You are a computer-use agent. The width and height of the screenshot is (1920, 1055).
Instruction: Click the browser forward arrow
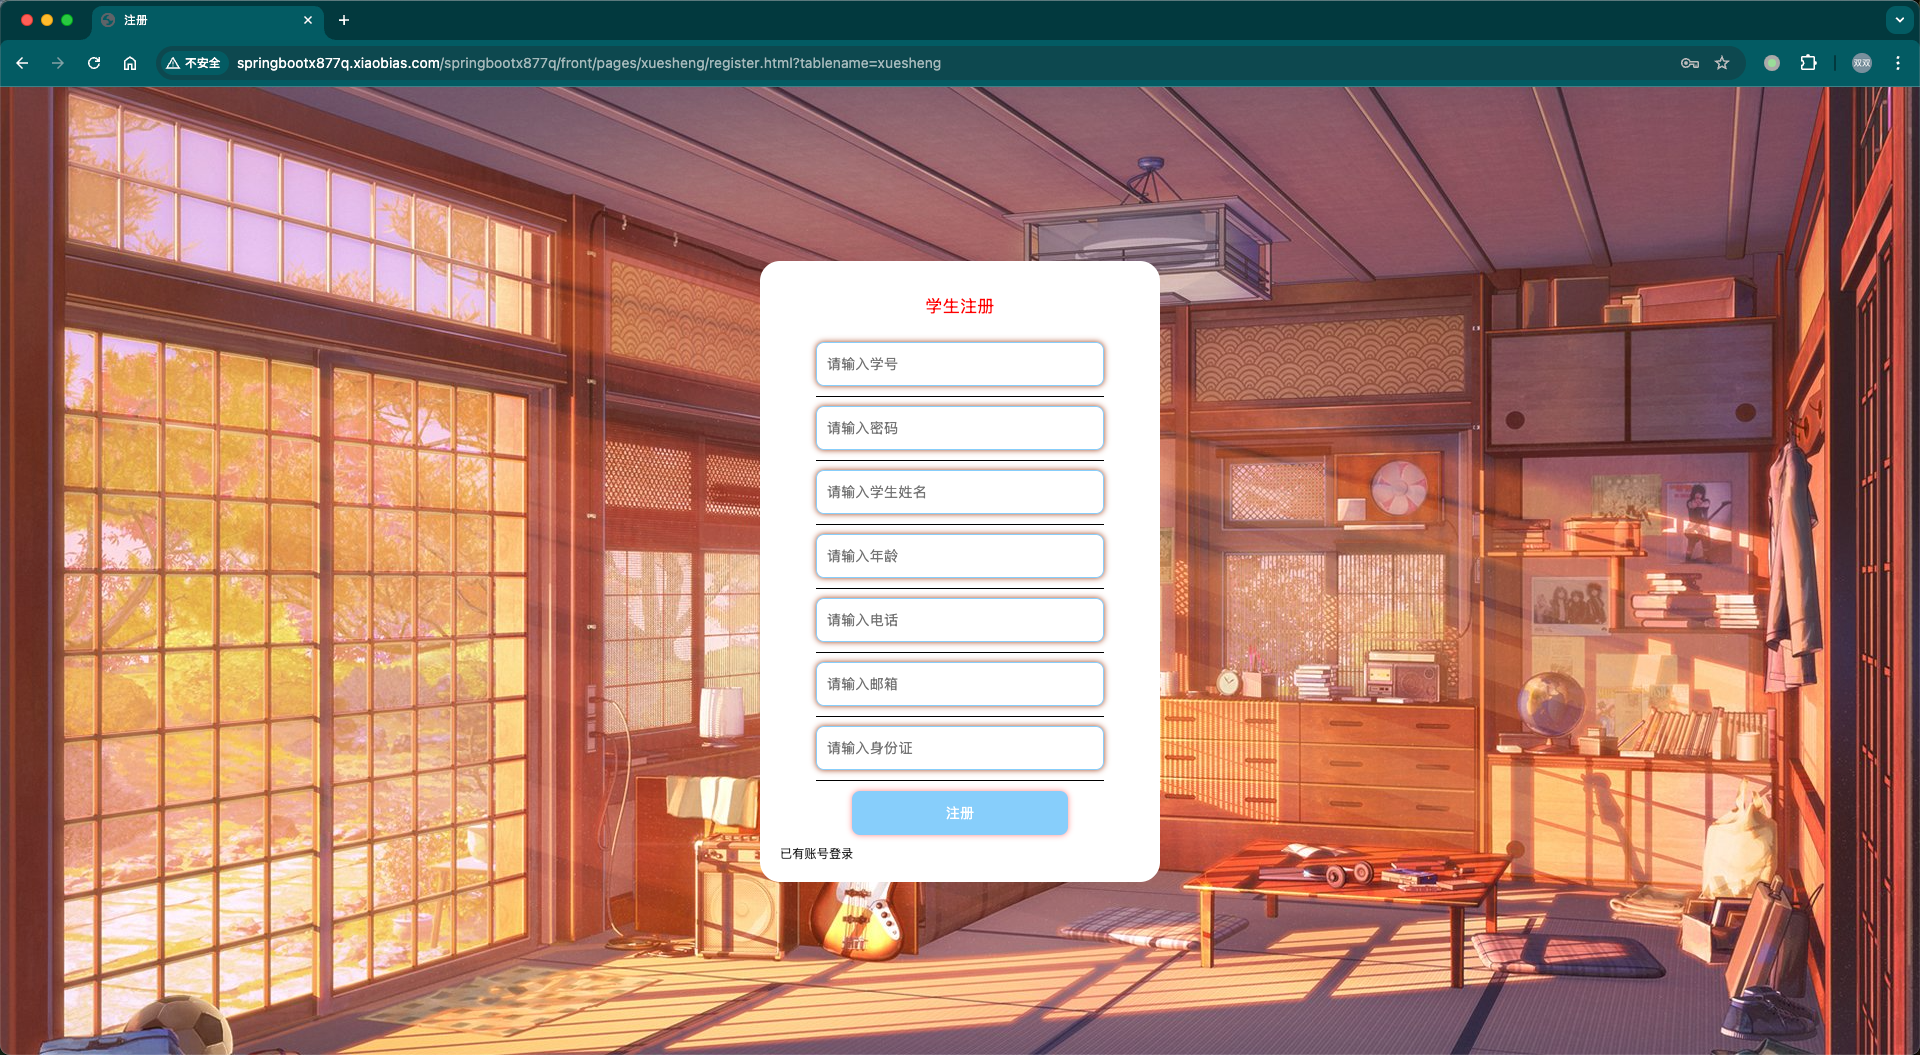(58, 63)
